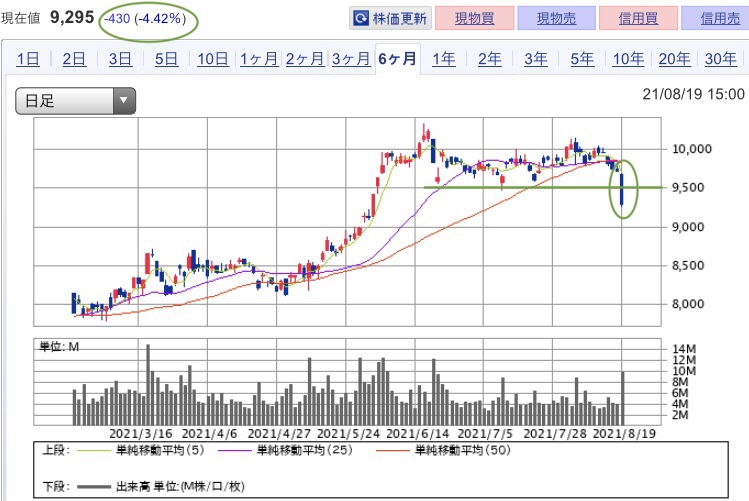
Task: Click the 9,000 price axis label
Action: click(x=688, y=227)
